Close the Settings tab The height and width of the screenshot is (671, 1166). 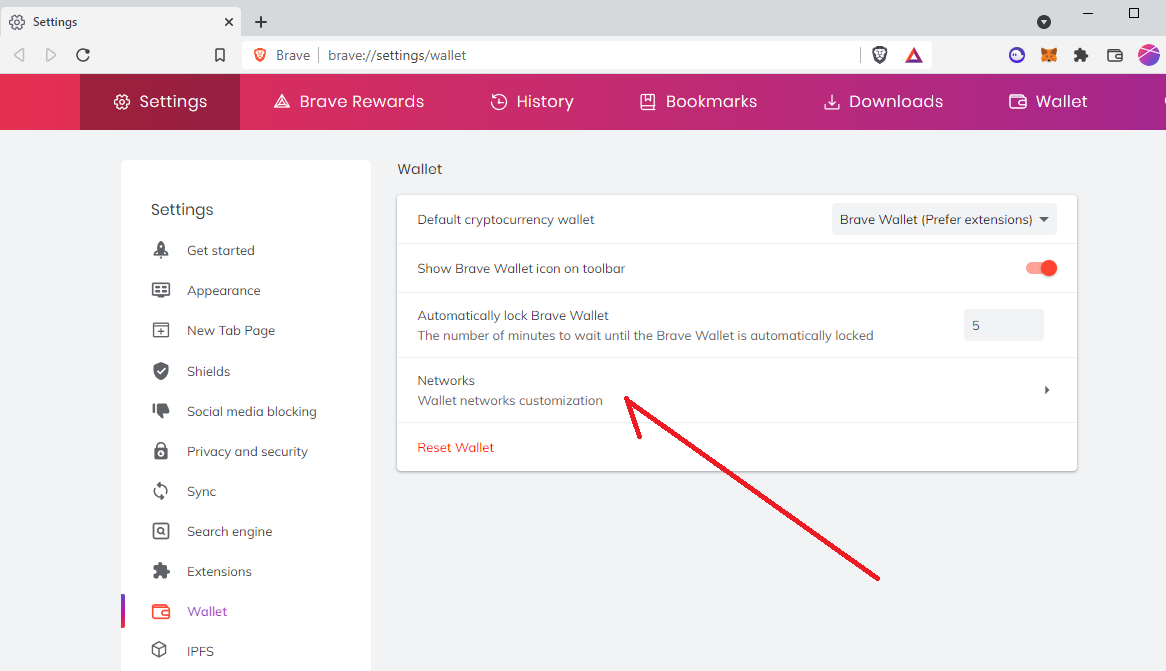tap(229, 22)
